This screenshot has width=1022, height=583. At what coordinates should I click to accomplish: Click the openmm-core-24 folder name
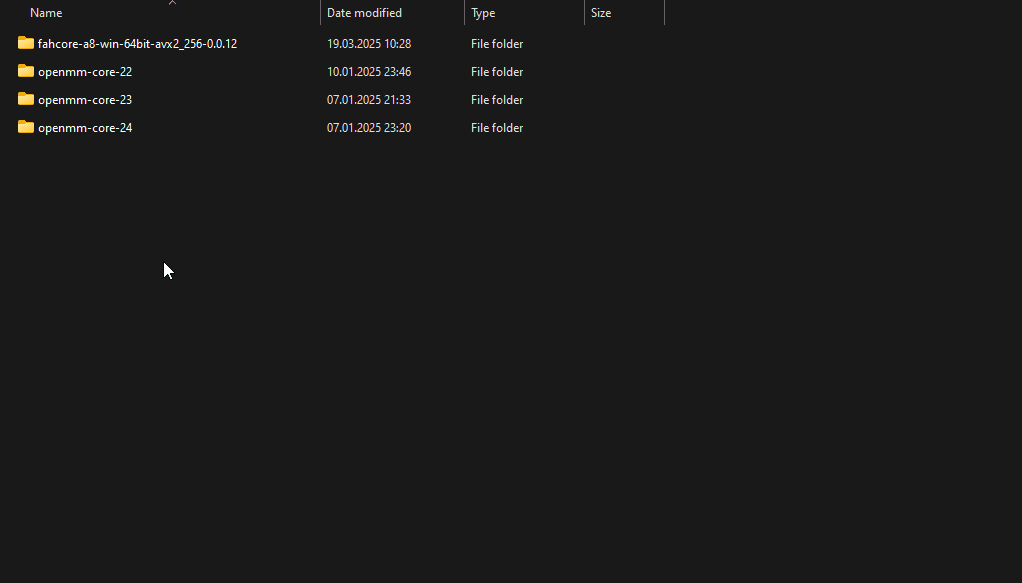point(85,128)
